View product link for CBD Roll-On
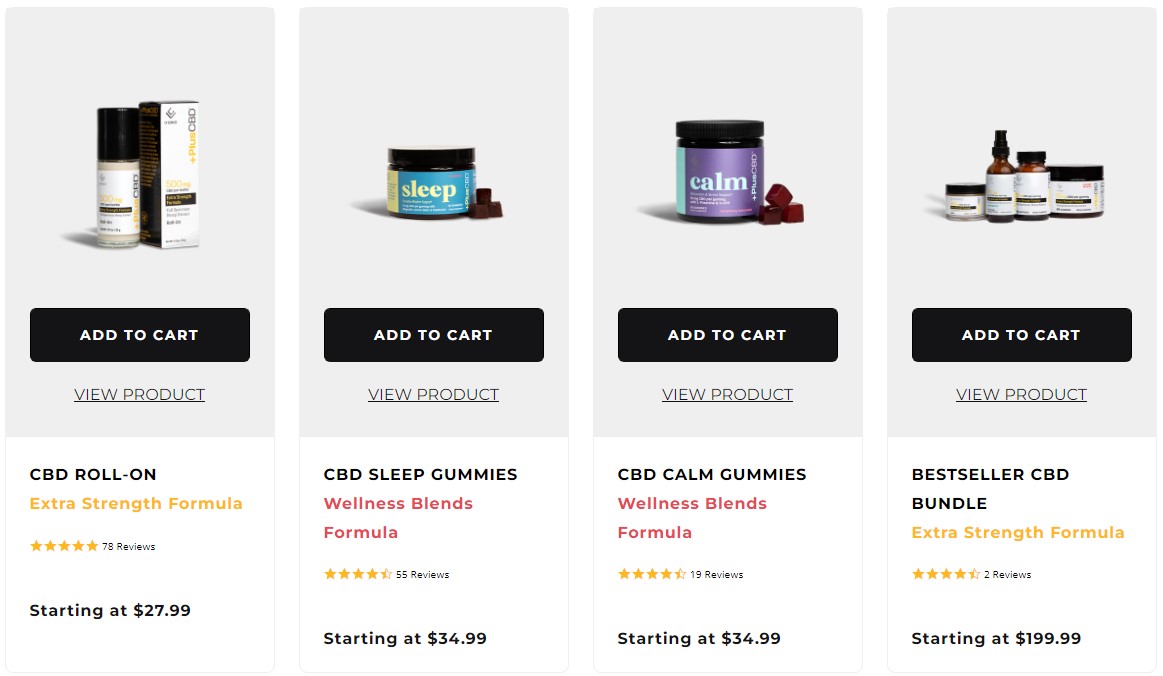 click(x=139, y=395)
